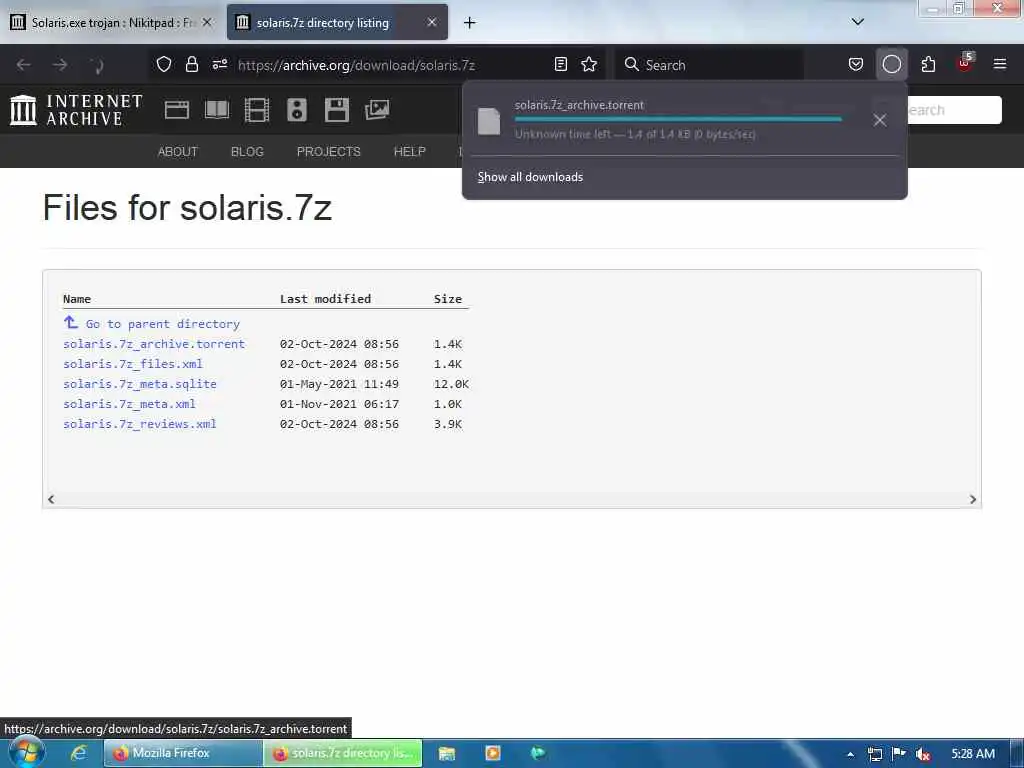Open the Software (floppy disk) media icon
Viewport: 1024px width, 768px height.
336,110
